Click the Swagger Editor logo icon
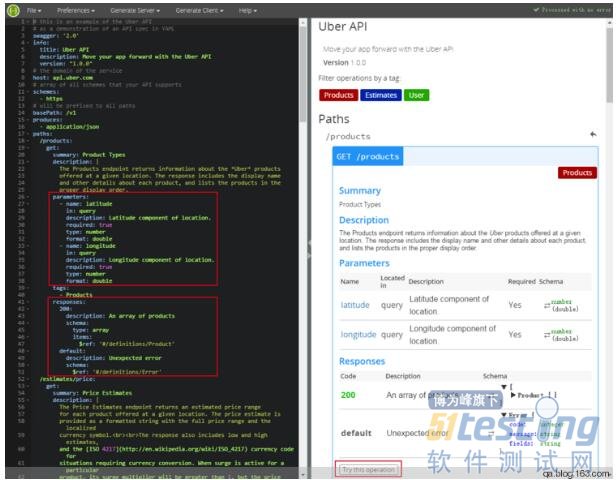 13,11
